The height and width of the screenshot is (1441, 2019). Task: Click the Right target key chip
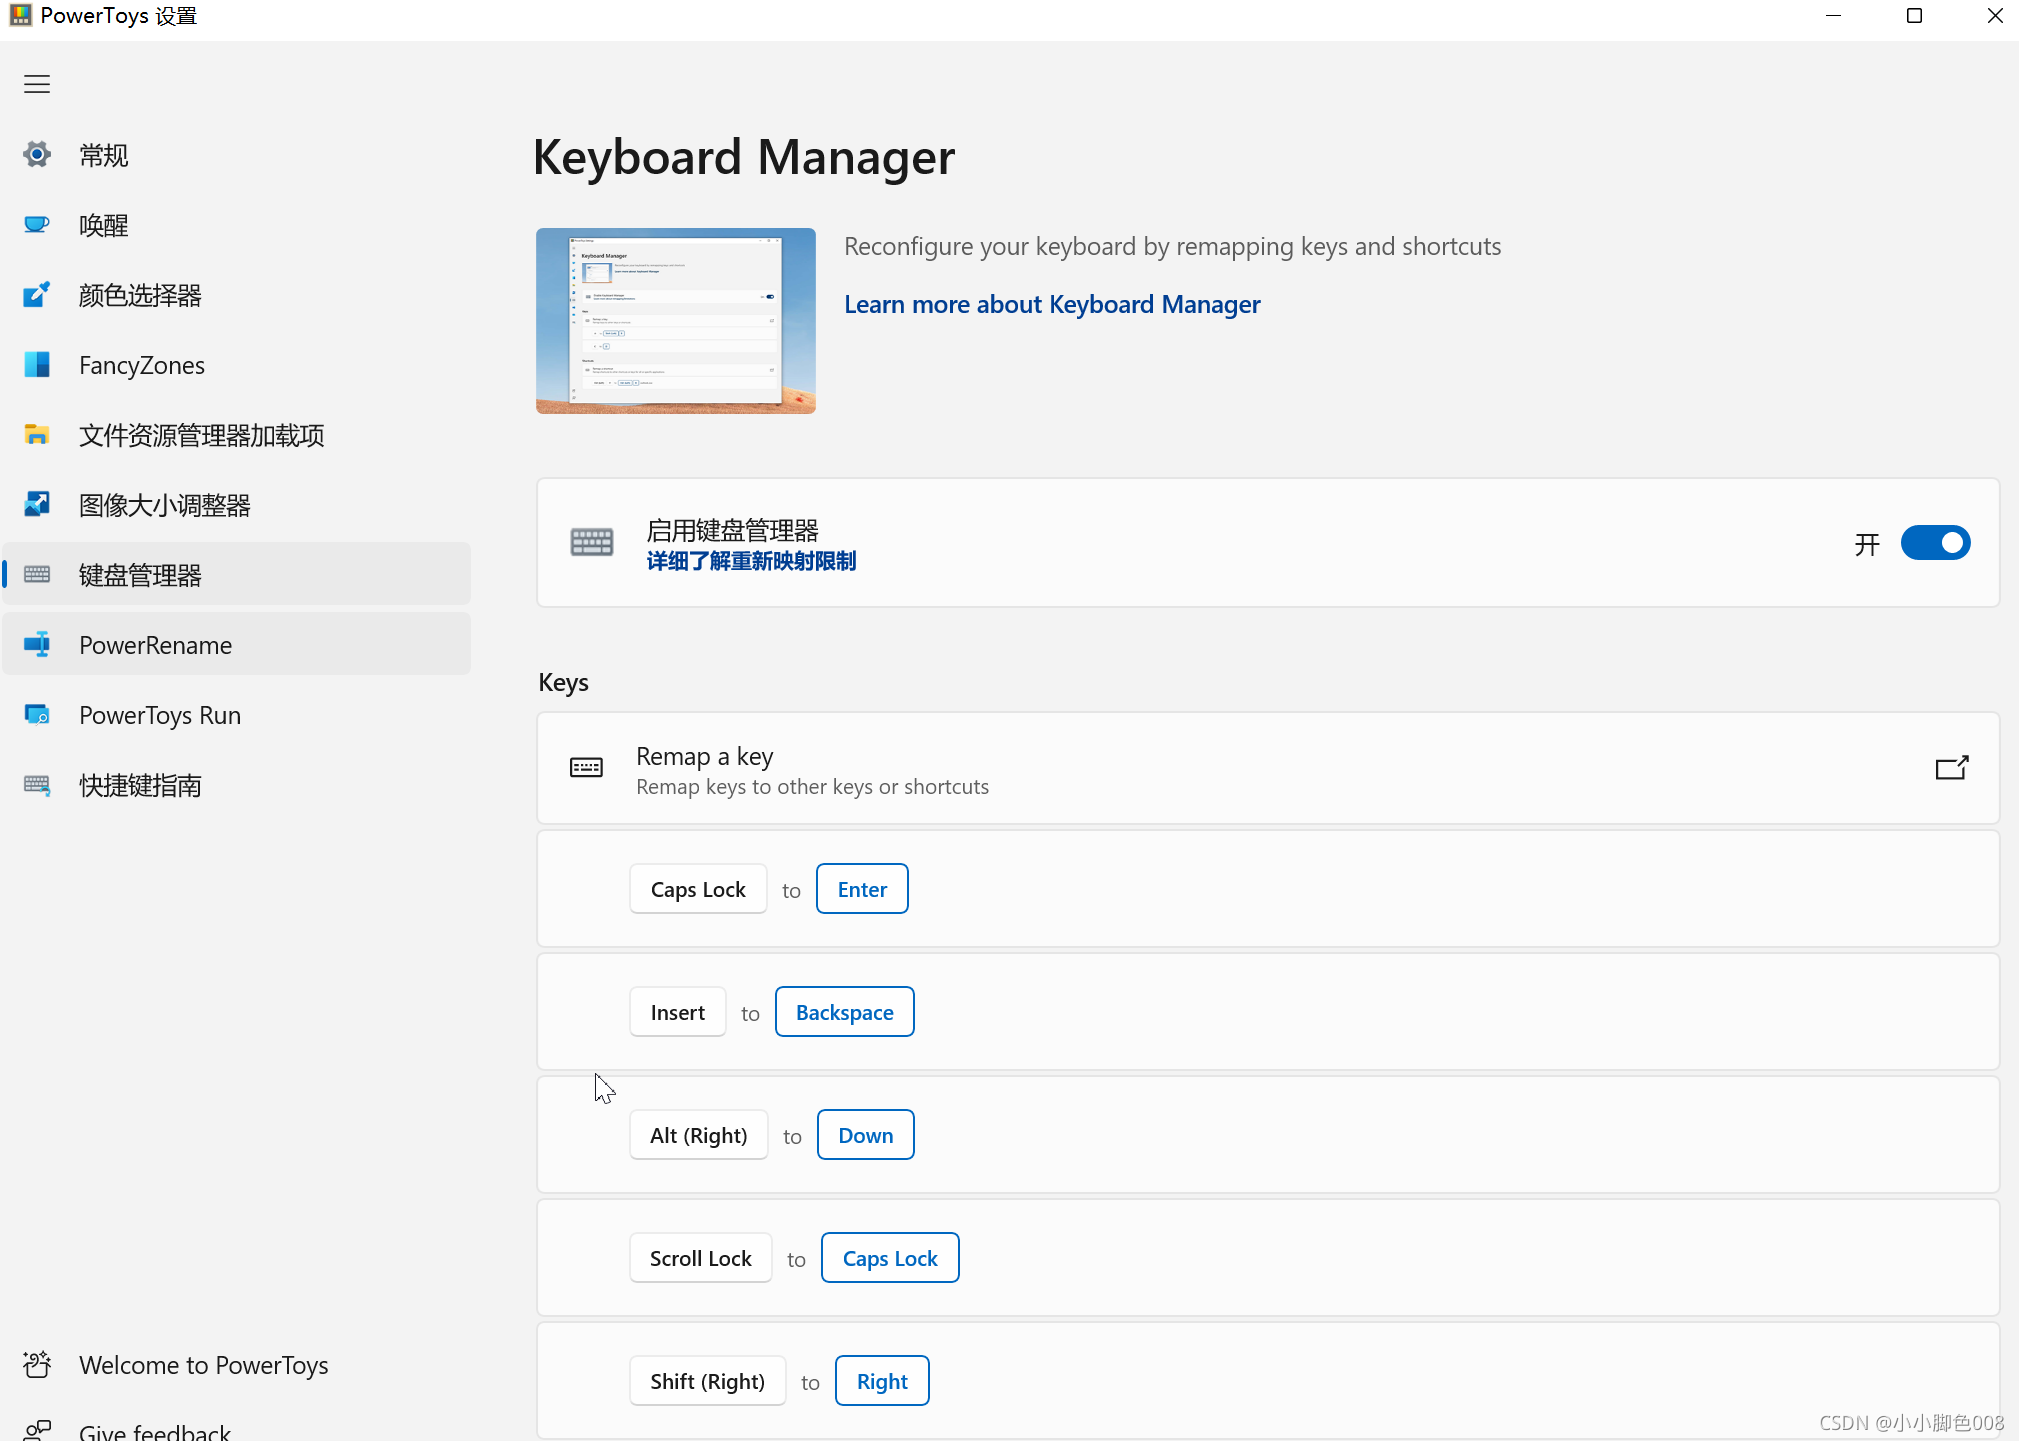tap(882, 1381)
